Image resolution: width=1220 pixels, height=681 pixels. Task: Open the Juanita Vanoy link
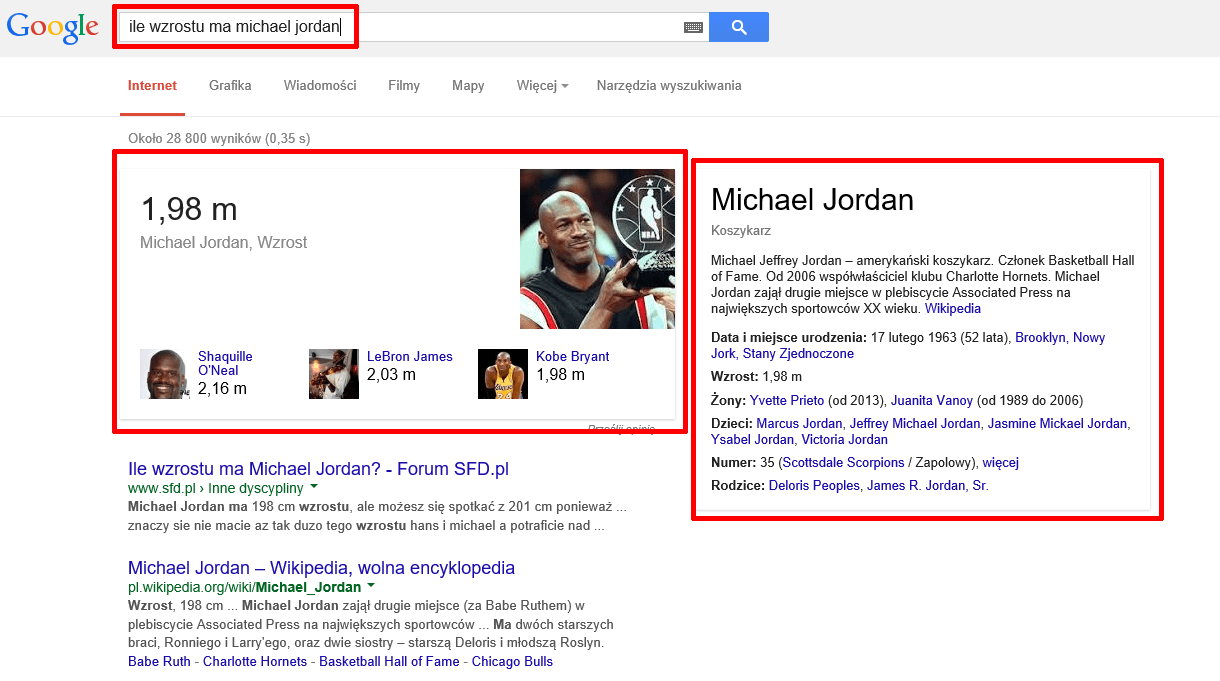931,401
